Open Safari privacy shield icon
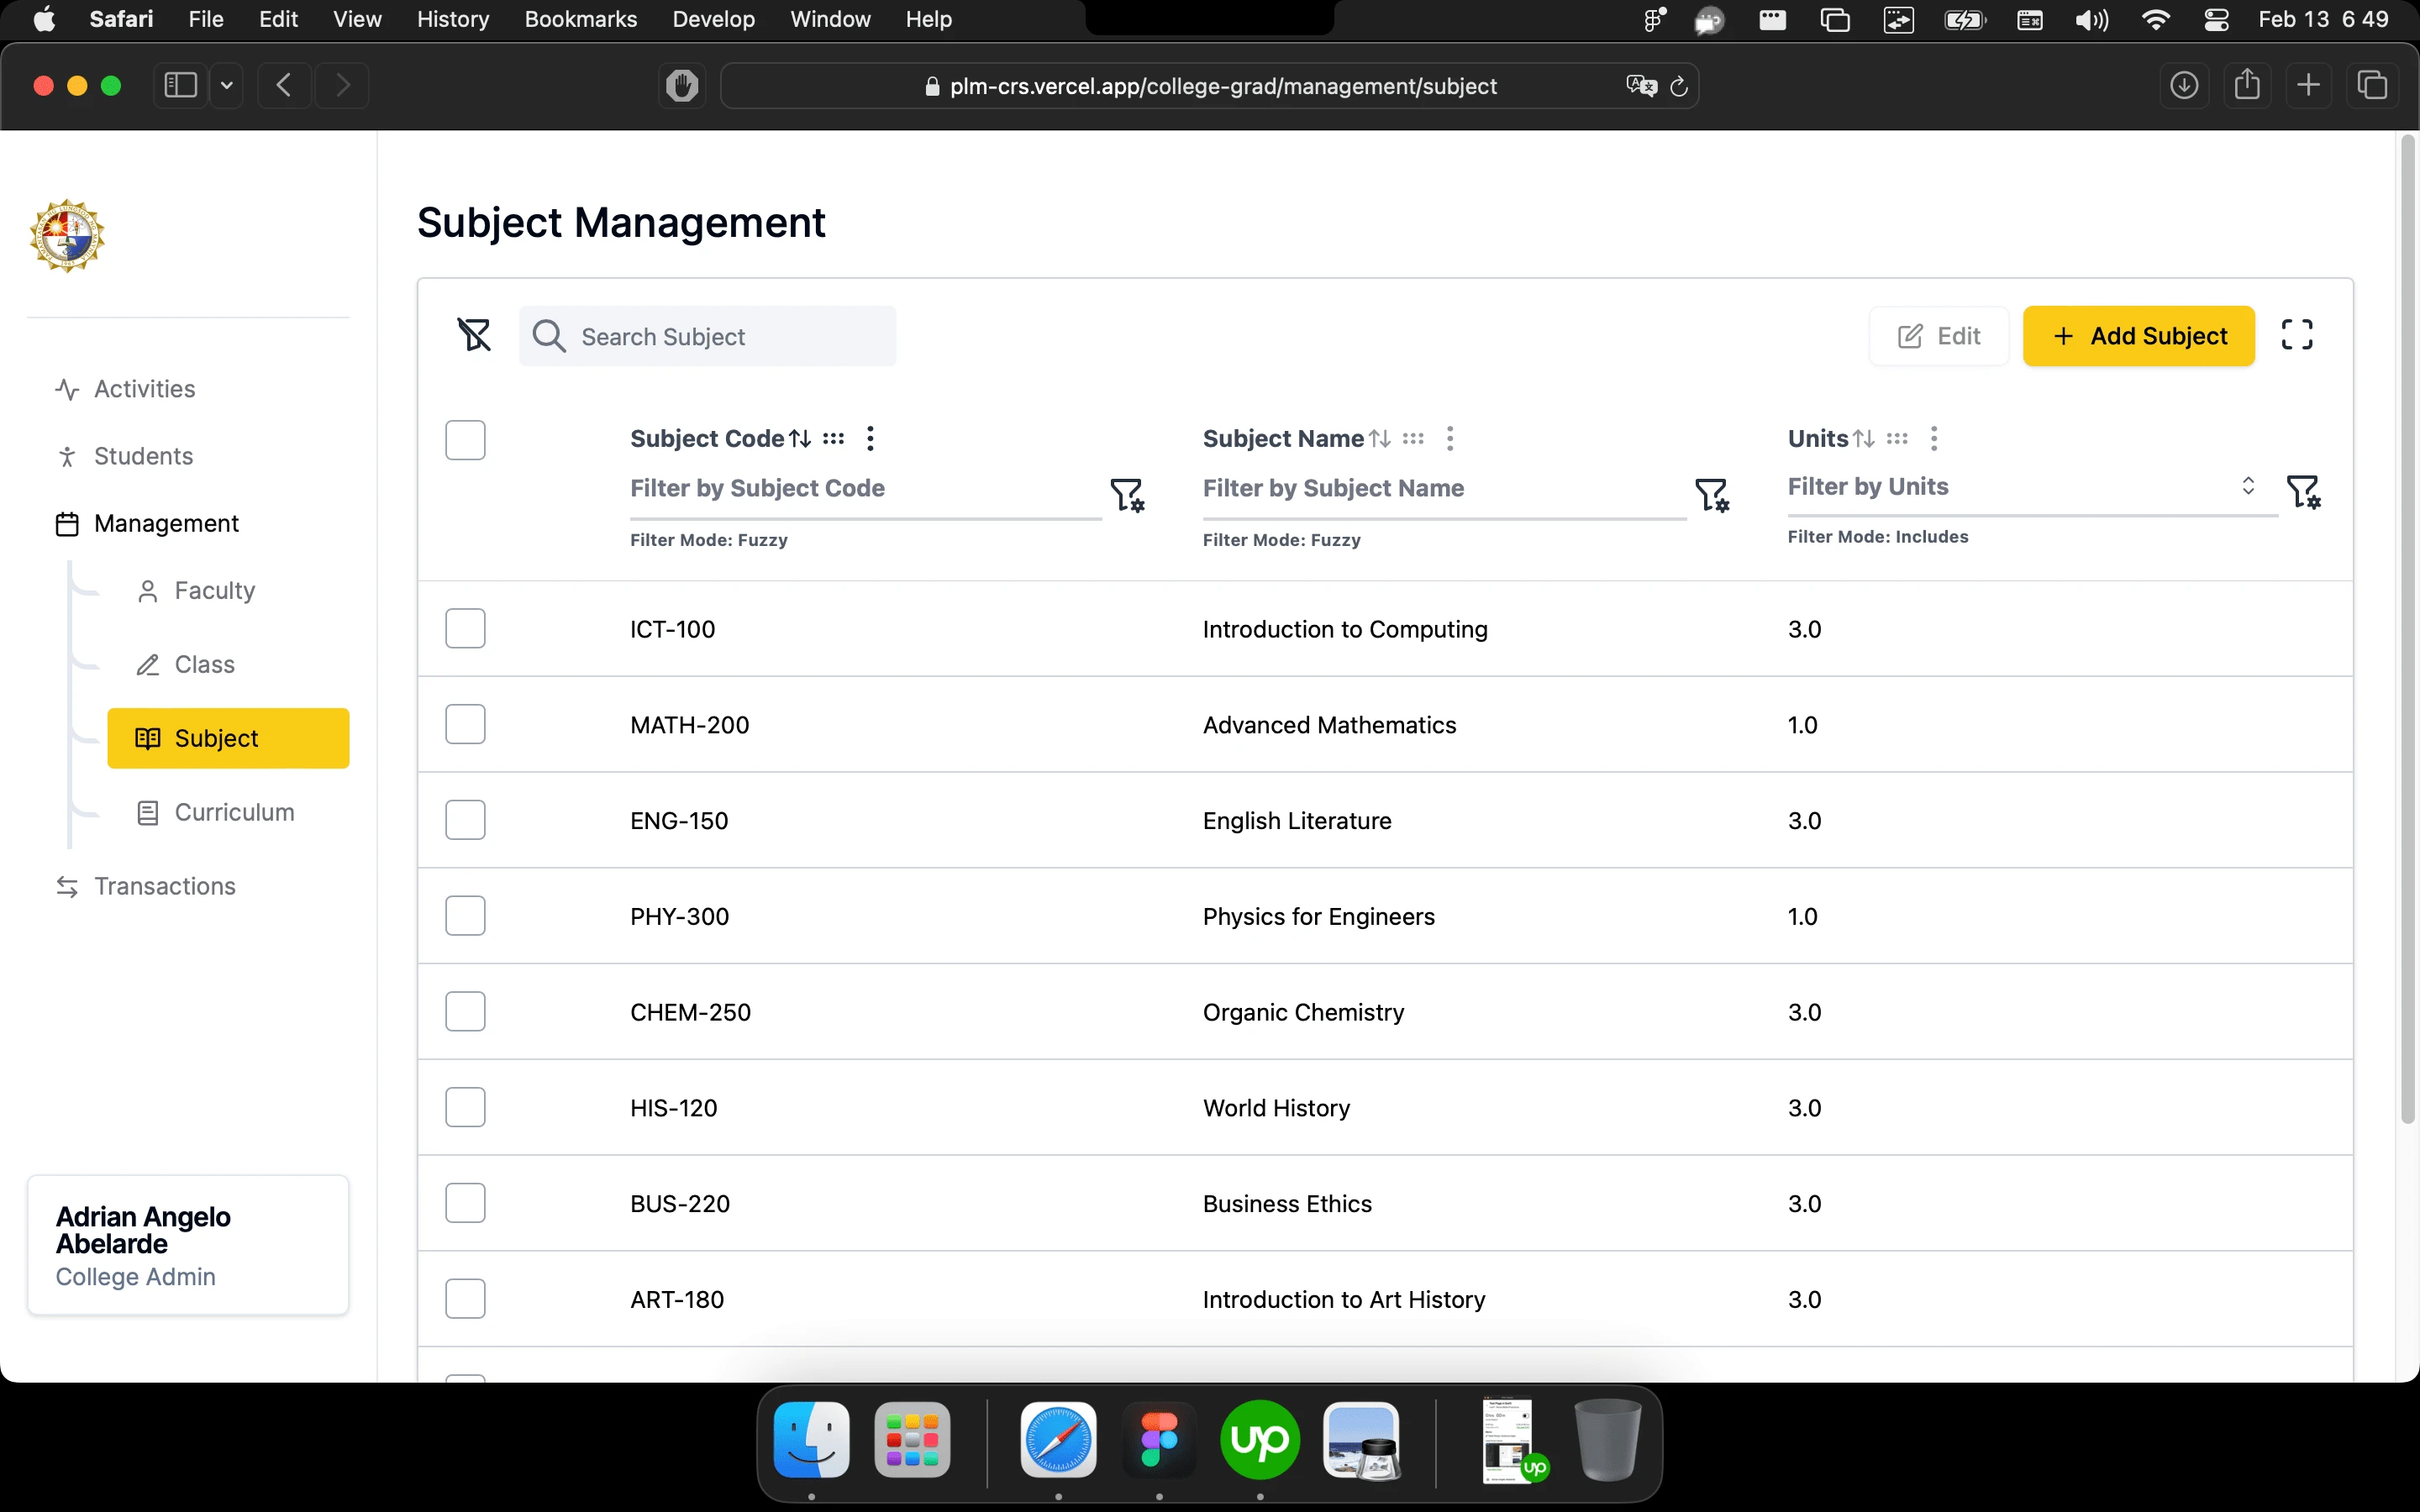This screenshot has width=2420, height=1512. point(683,86)
